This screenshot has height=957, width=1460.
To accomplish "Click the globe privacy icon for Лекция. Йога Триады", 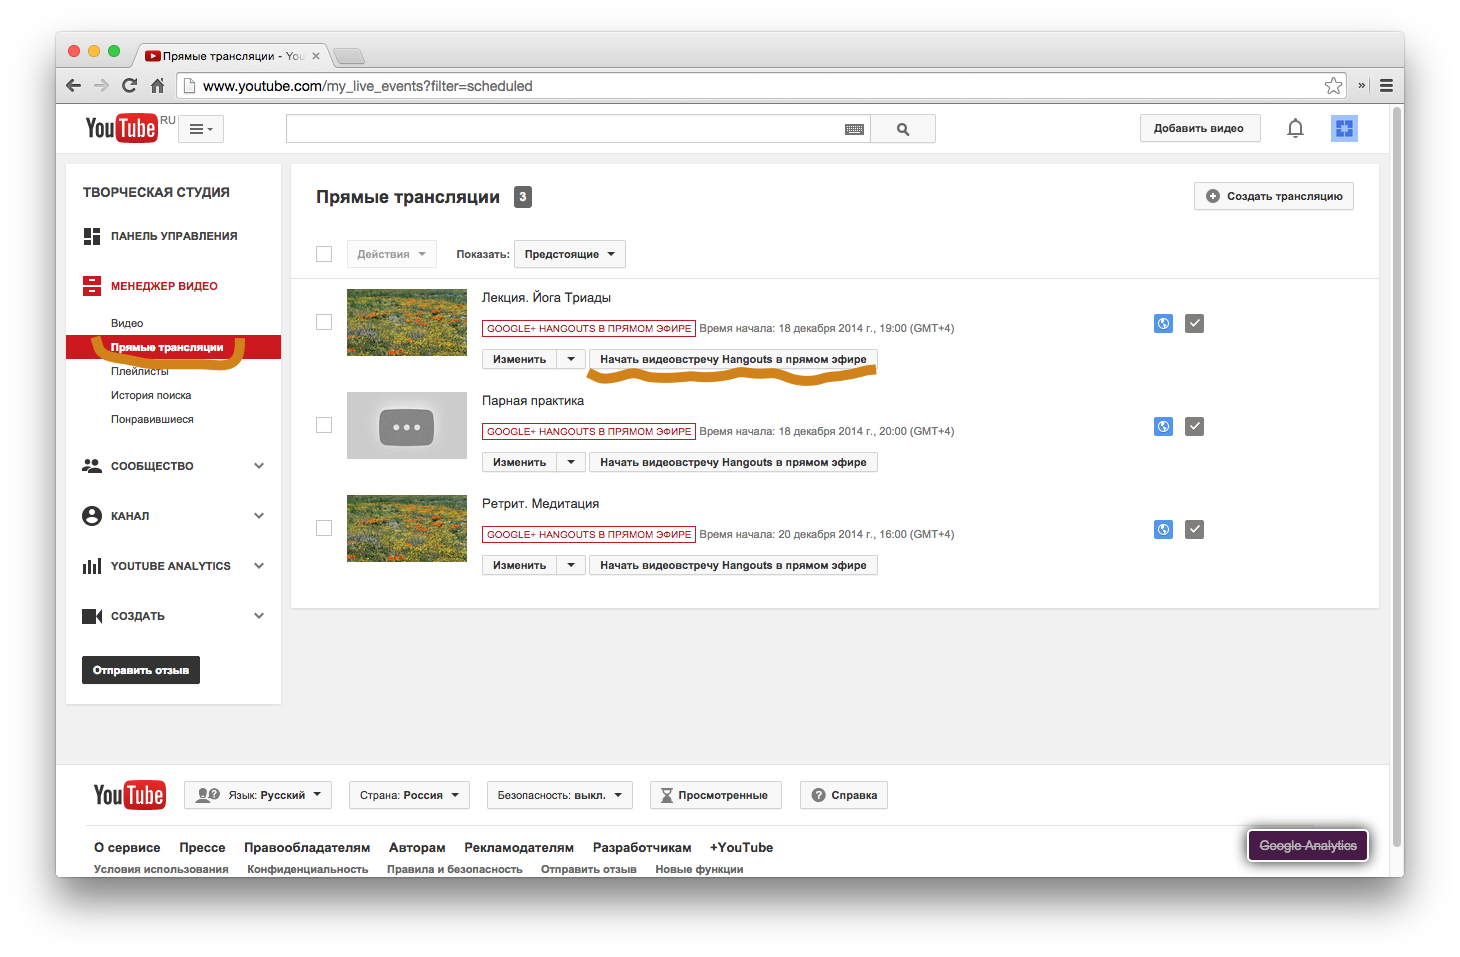I will coord(1163,323).
